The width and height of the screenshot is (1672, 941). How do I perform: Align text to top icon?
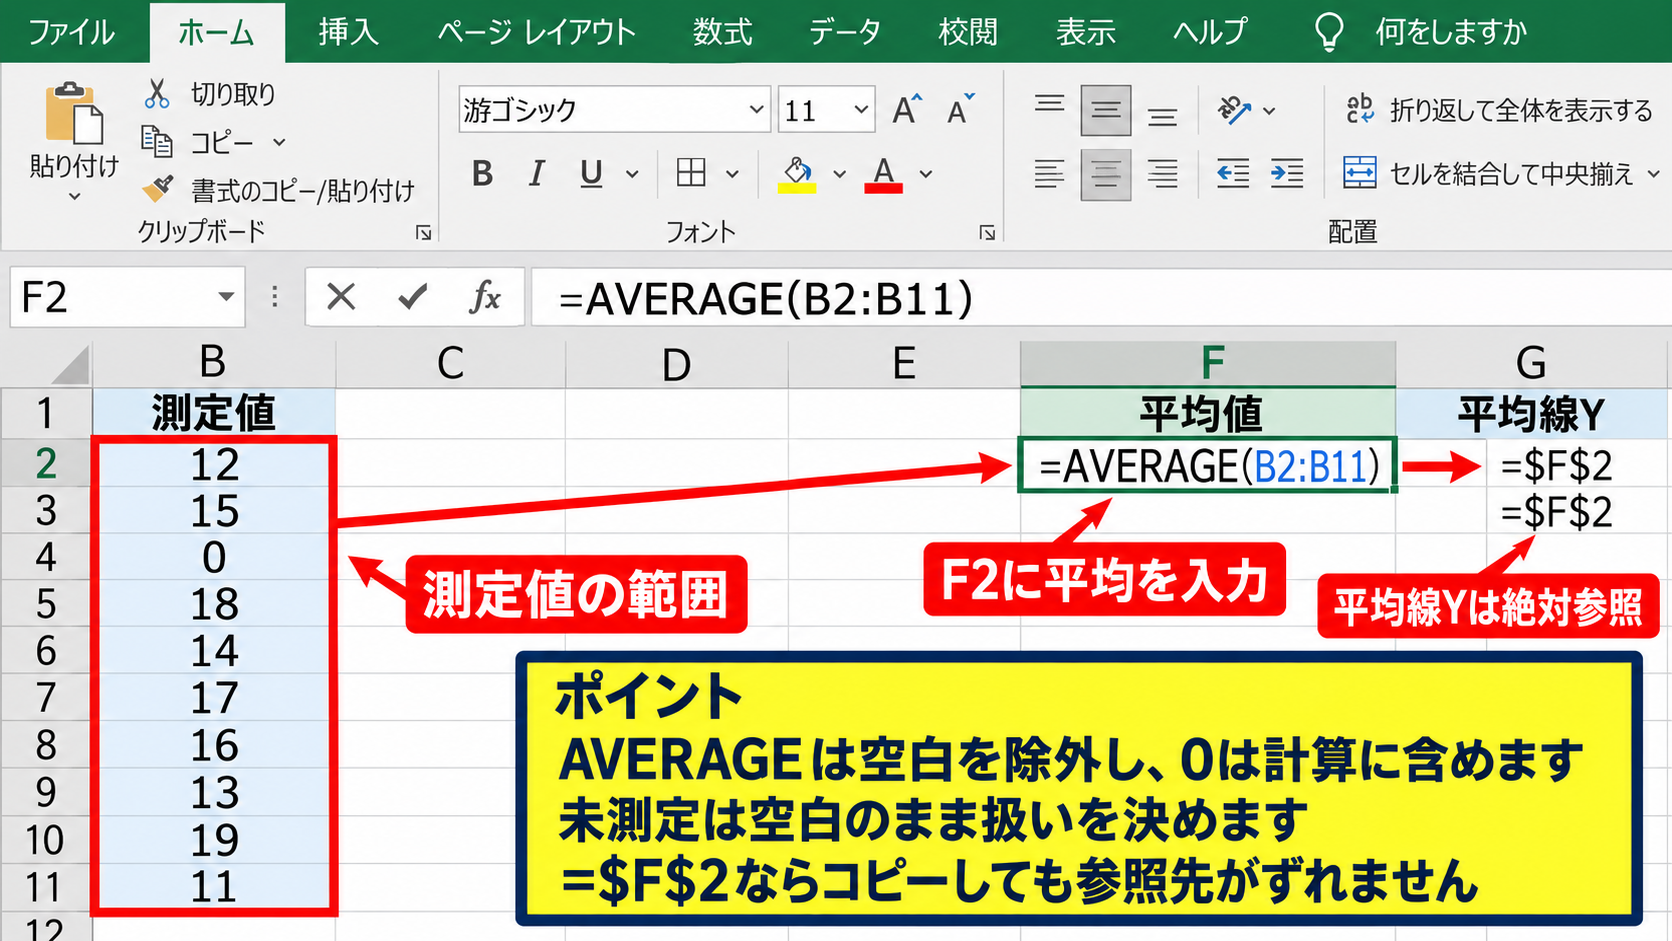[1049, 106]
